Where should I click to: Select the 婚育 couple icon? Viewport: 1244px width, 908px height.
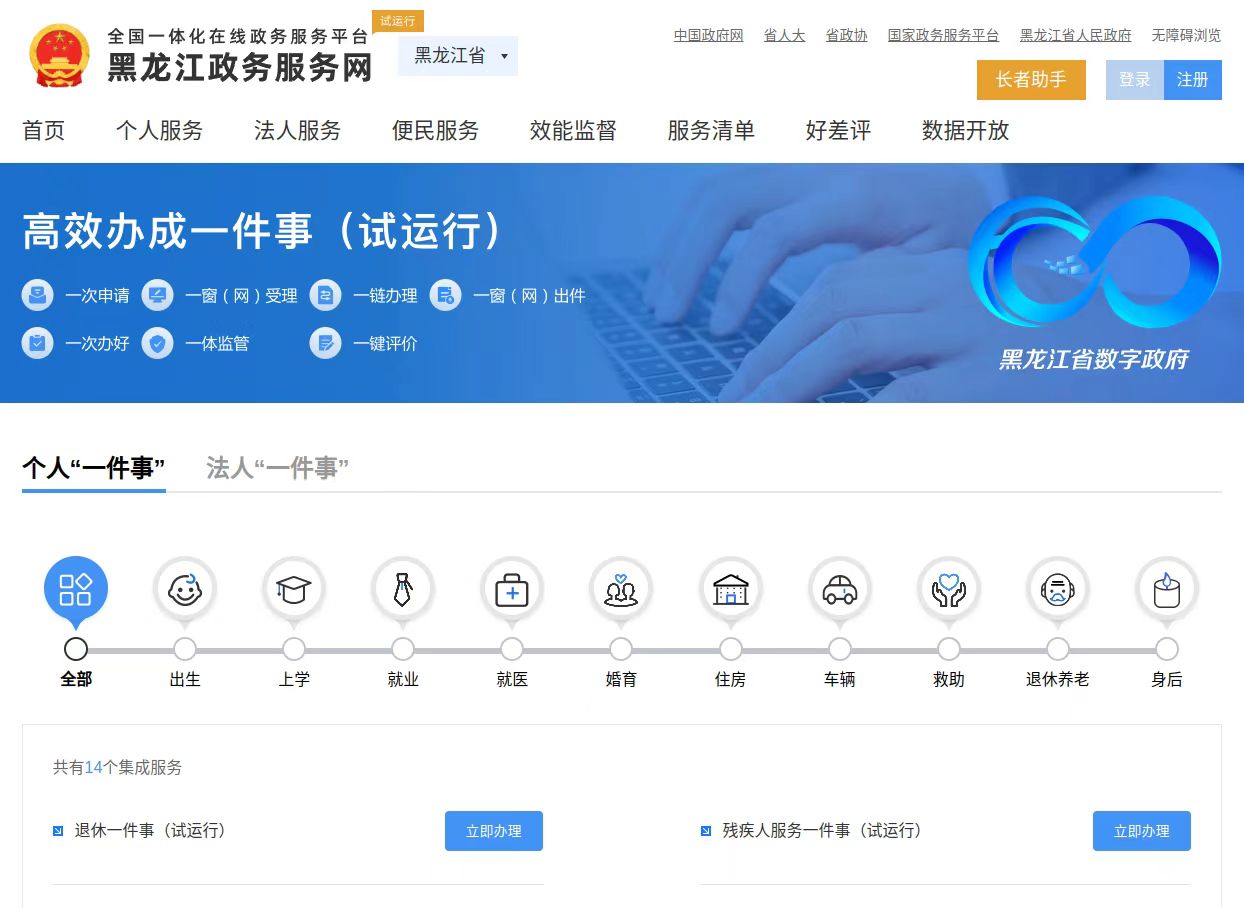coord(621,589)
